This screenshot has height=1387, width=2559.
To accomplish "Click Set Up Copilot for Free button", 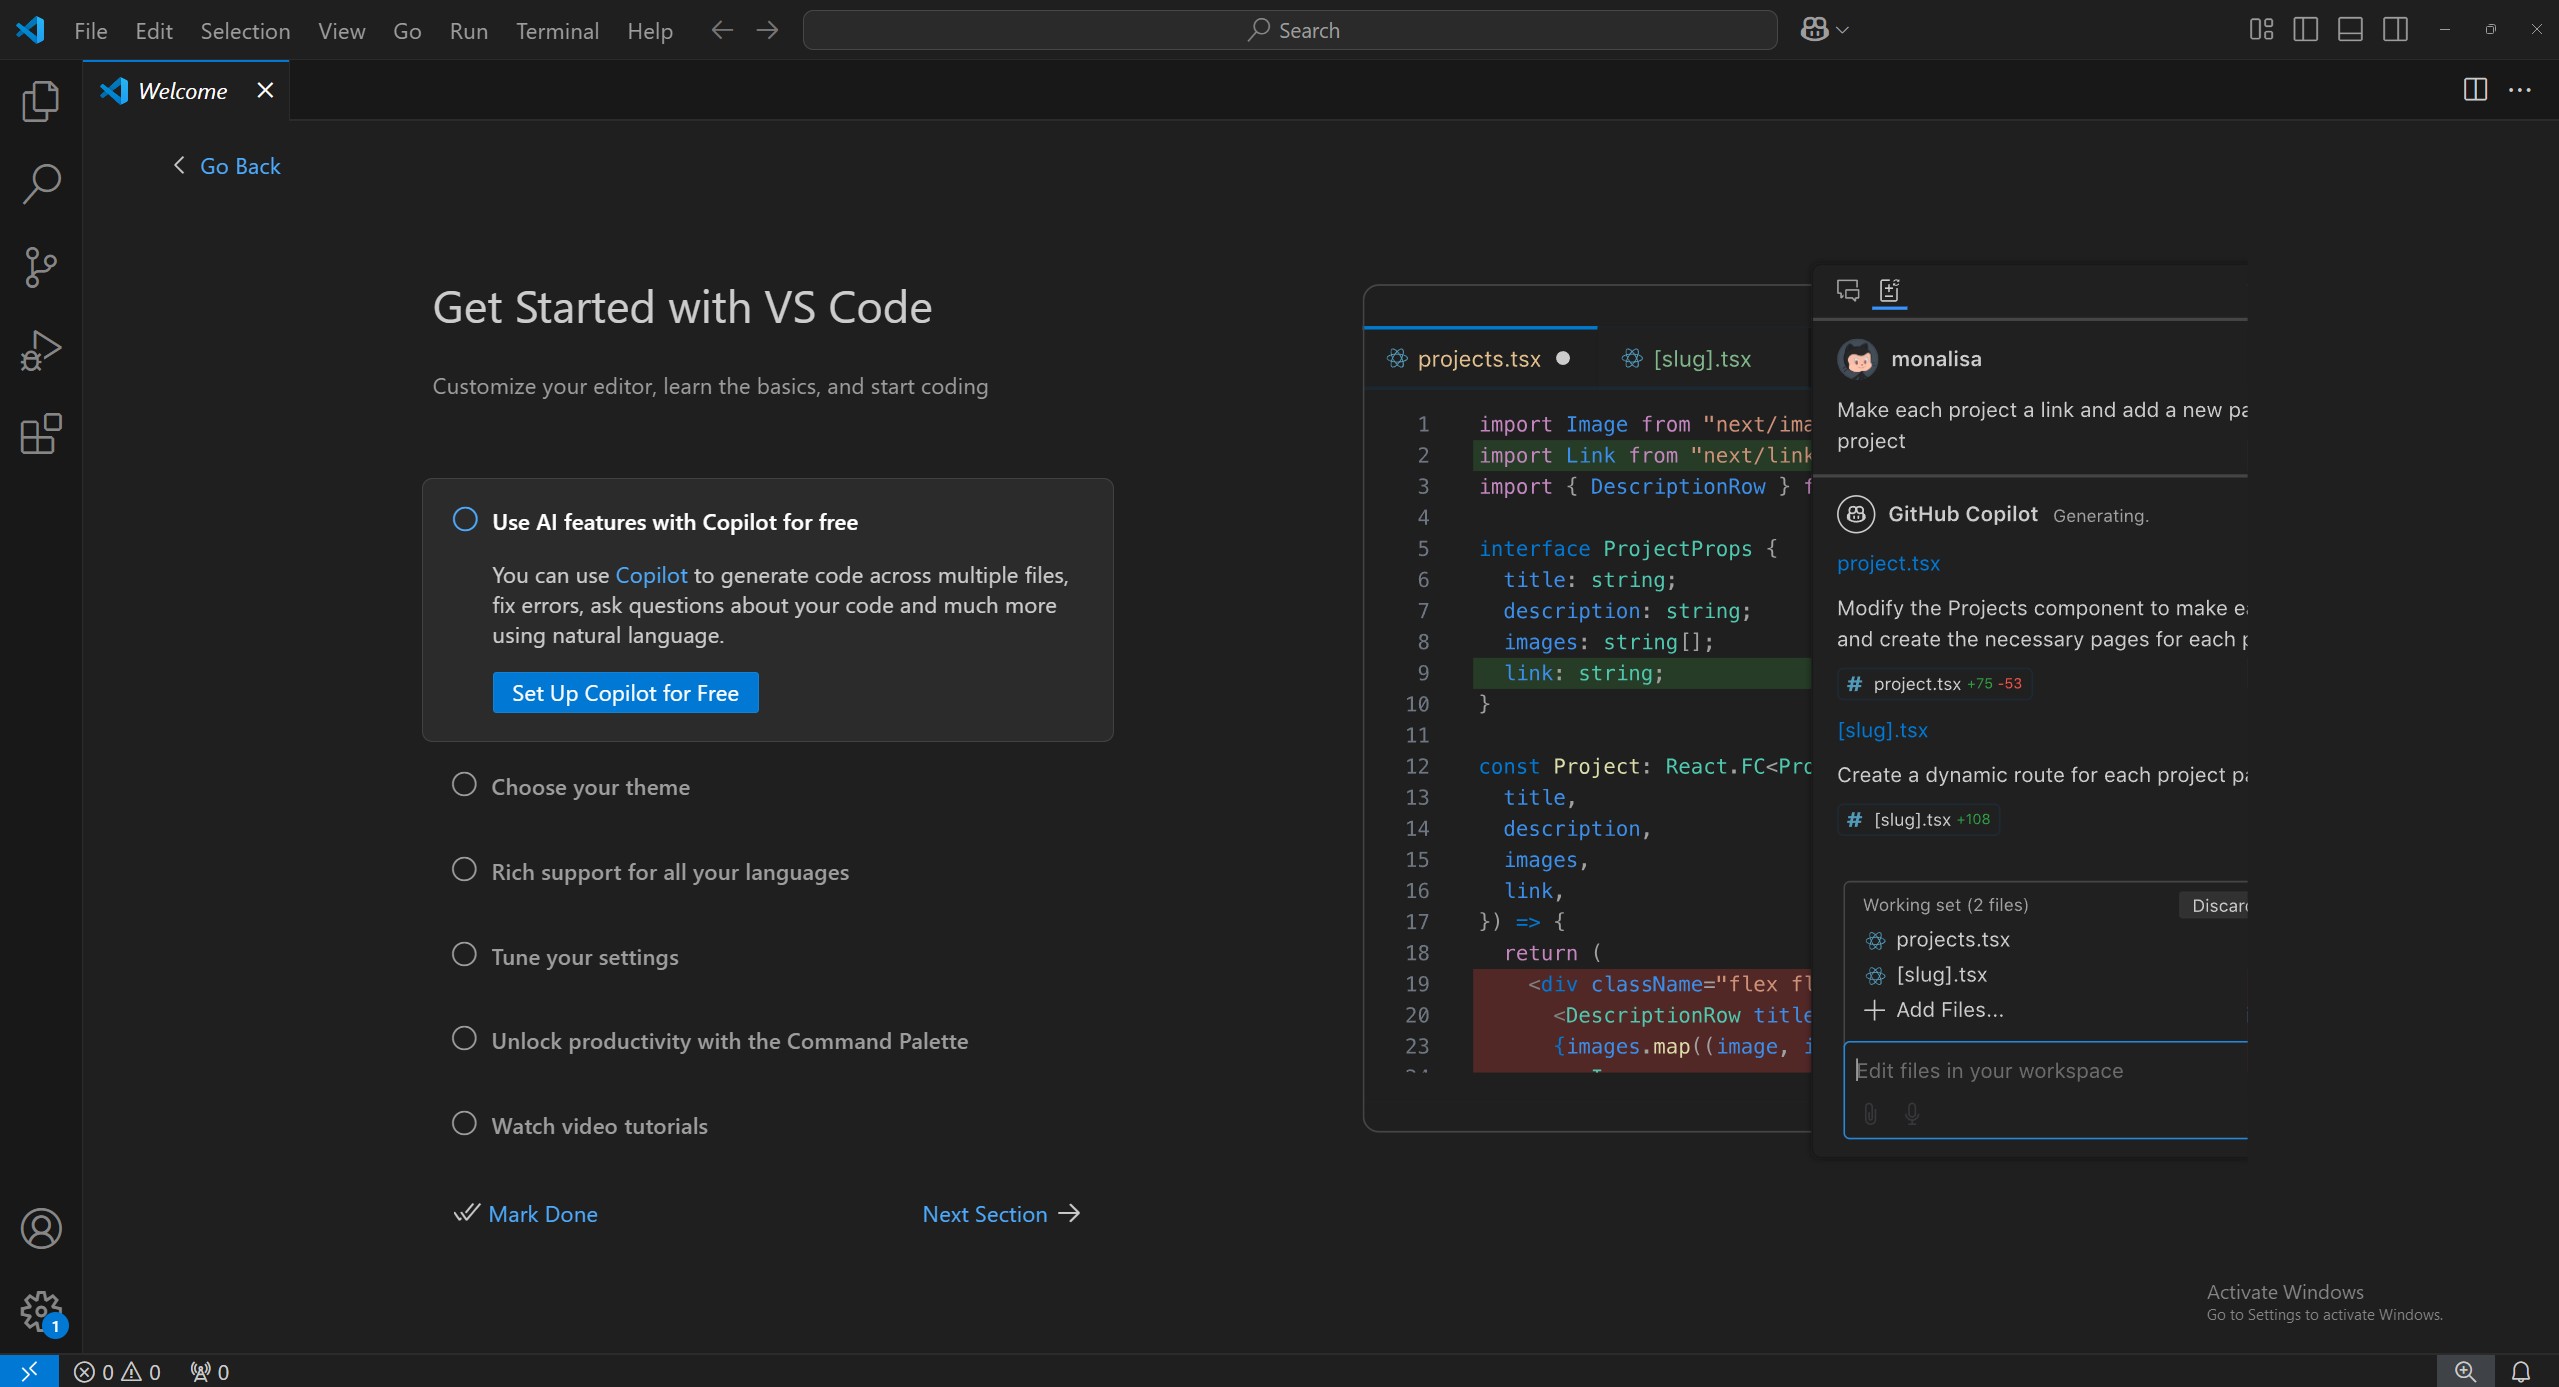I will (625, 693).
